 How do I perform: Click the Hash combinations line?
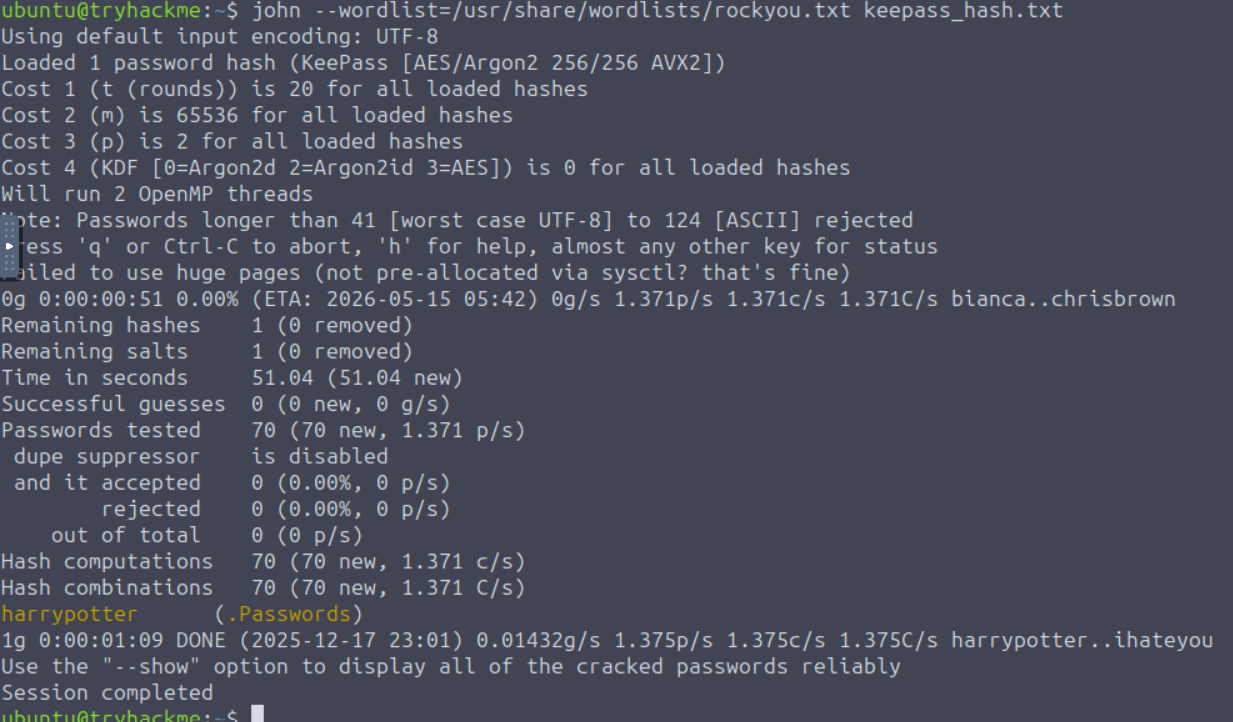262,587
